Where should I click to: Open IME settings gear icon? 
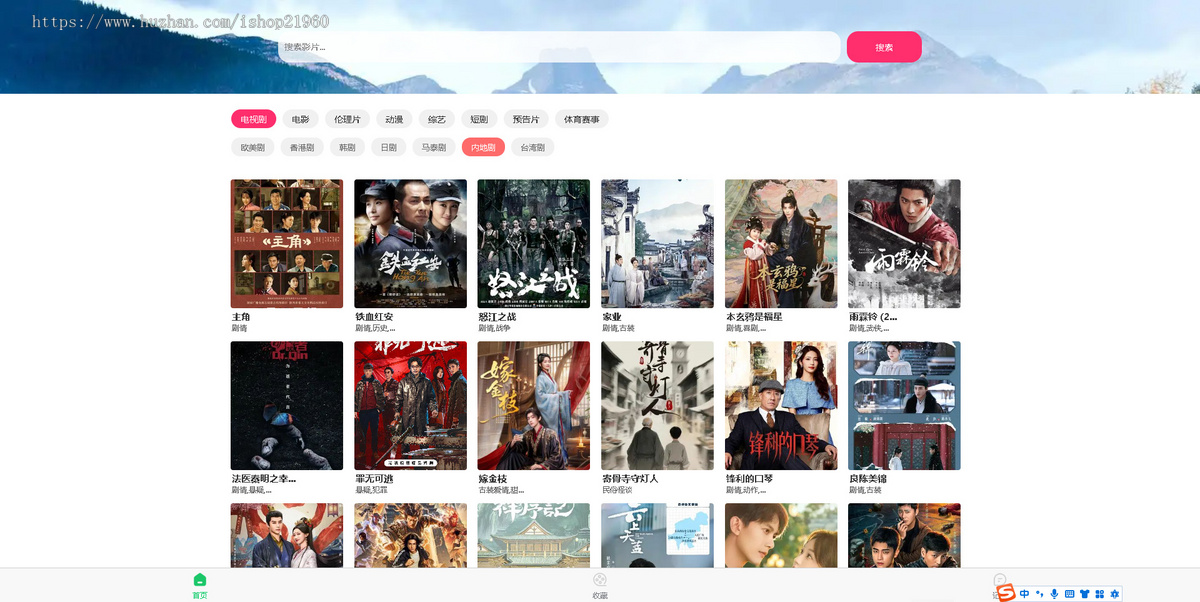click(x=1114, y=594)
